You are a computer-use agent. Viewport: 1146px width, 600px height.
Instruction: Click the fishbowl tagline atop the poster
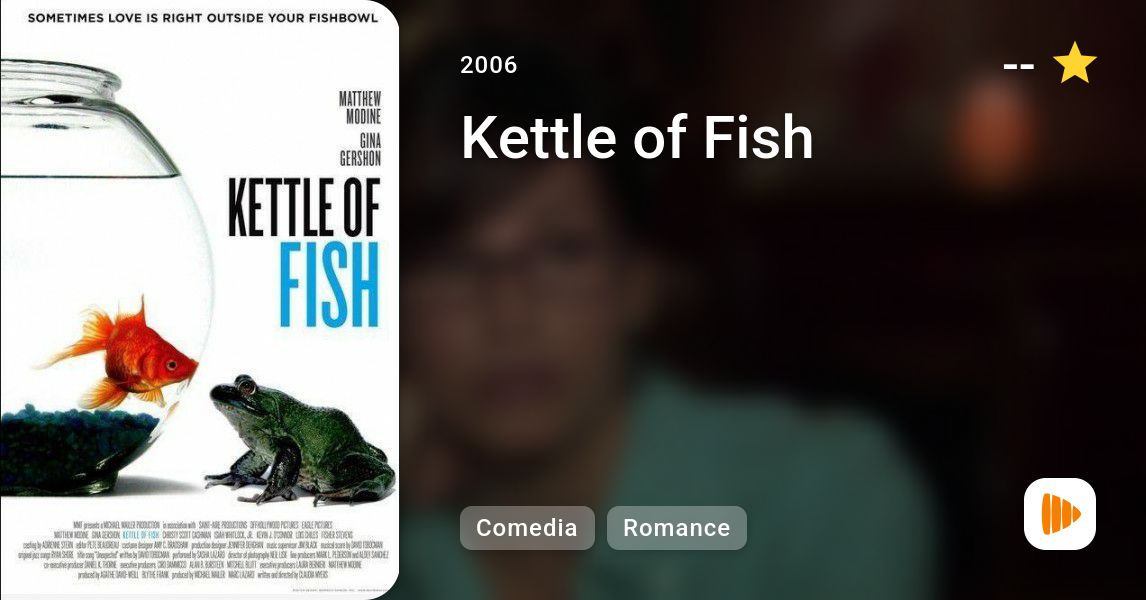203,18
